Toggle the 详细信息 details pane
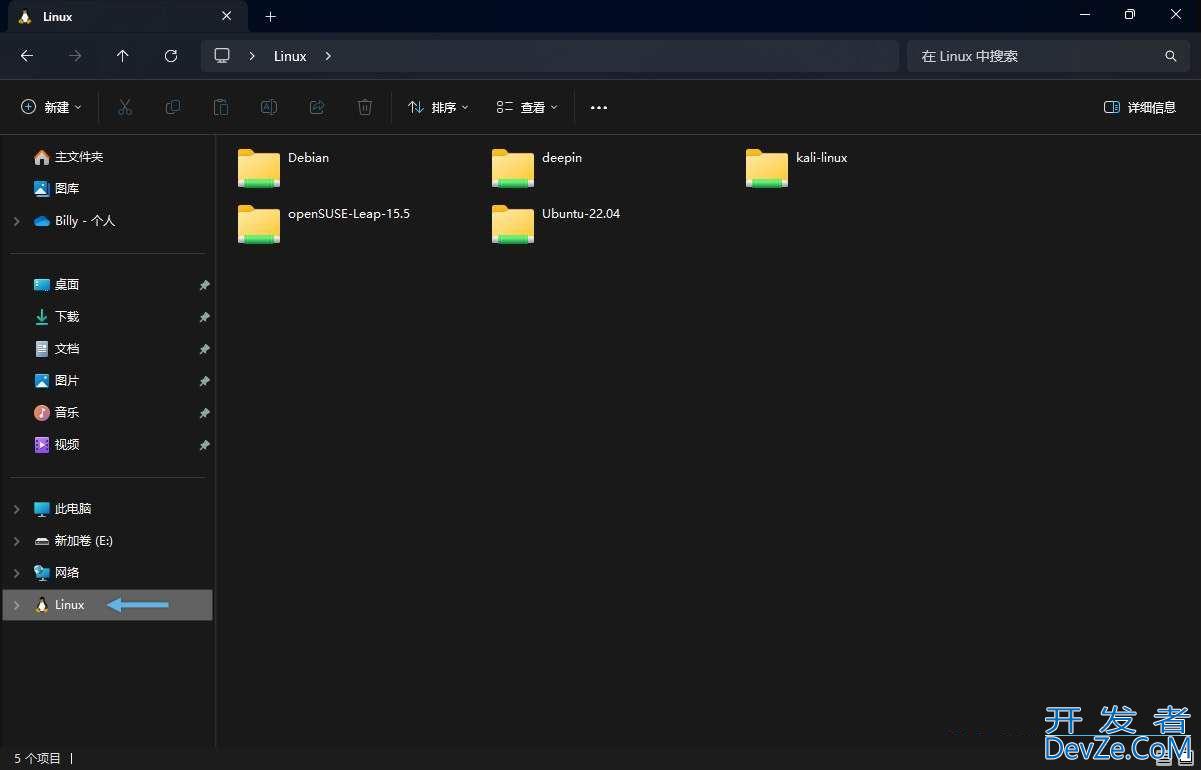This screenshot has width=1201, height=770. [1139, 107]
